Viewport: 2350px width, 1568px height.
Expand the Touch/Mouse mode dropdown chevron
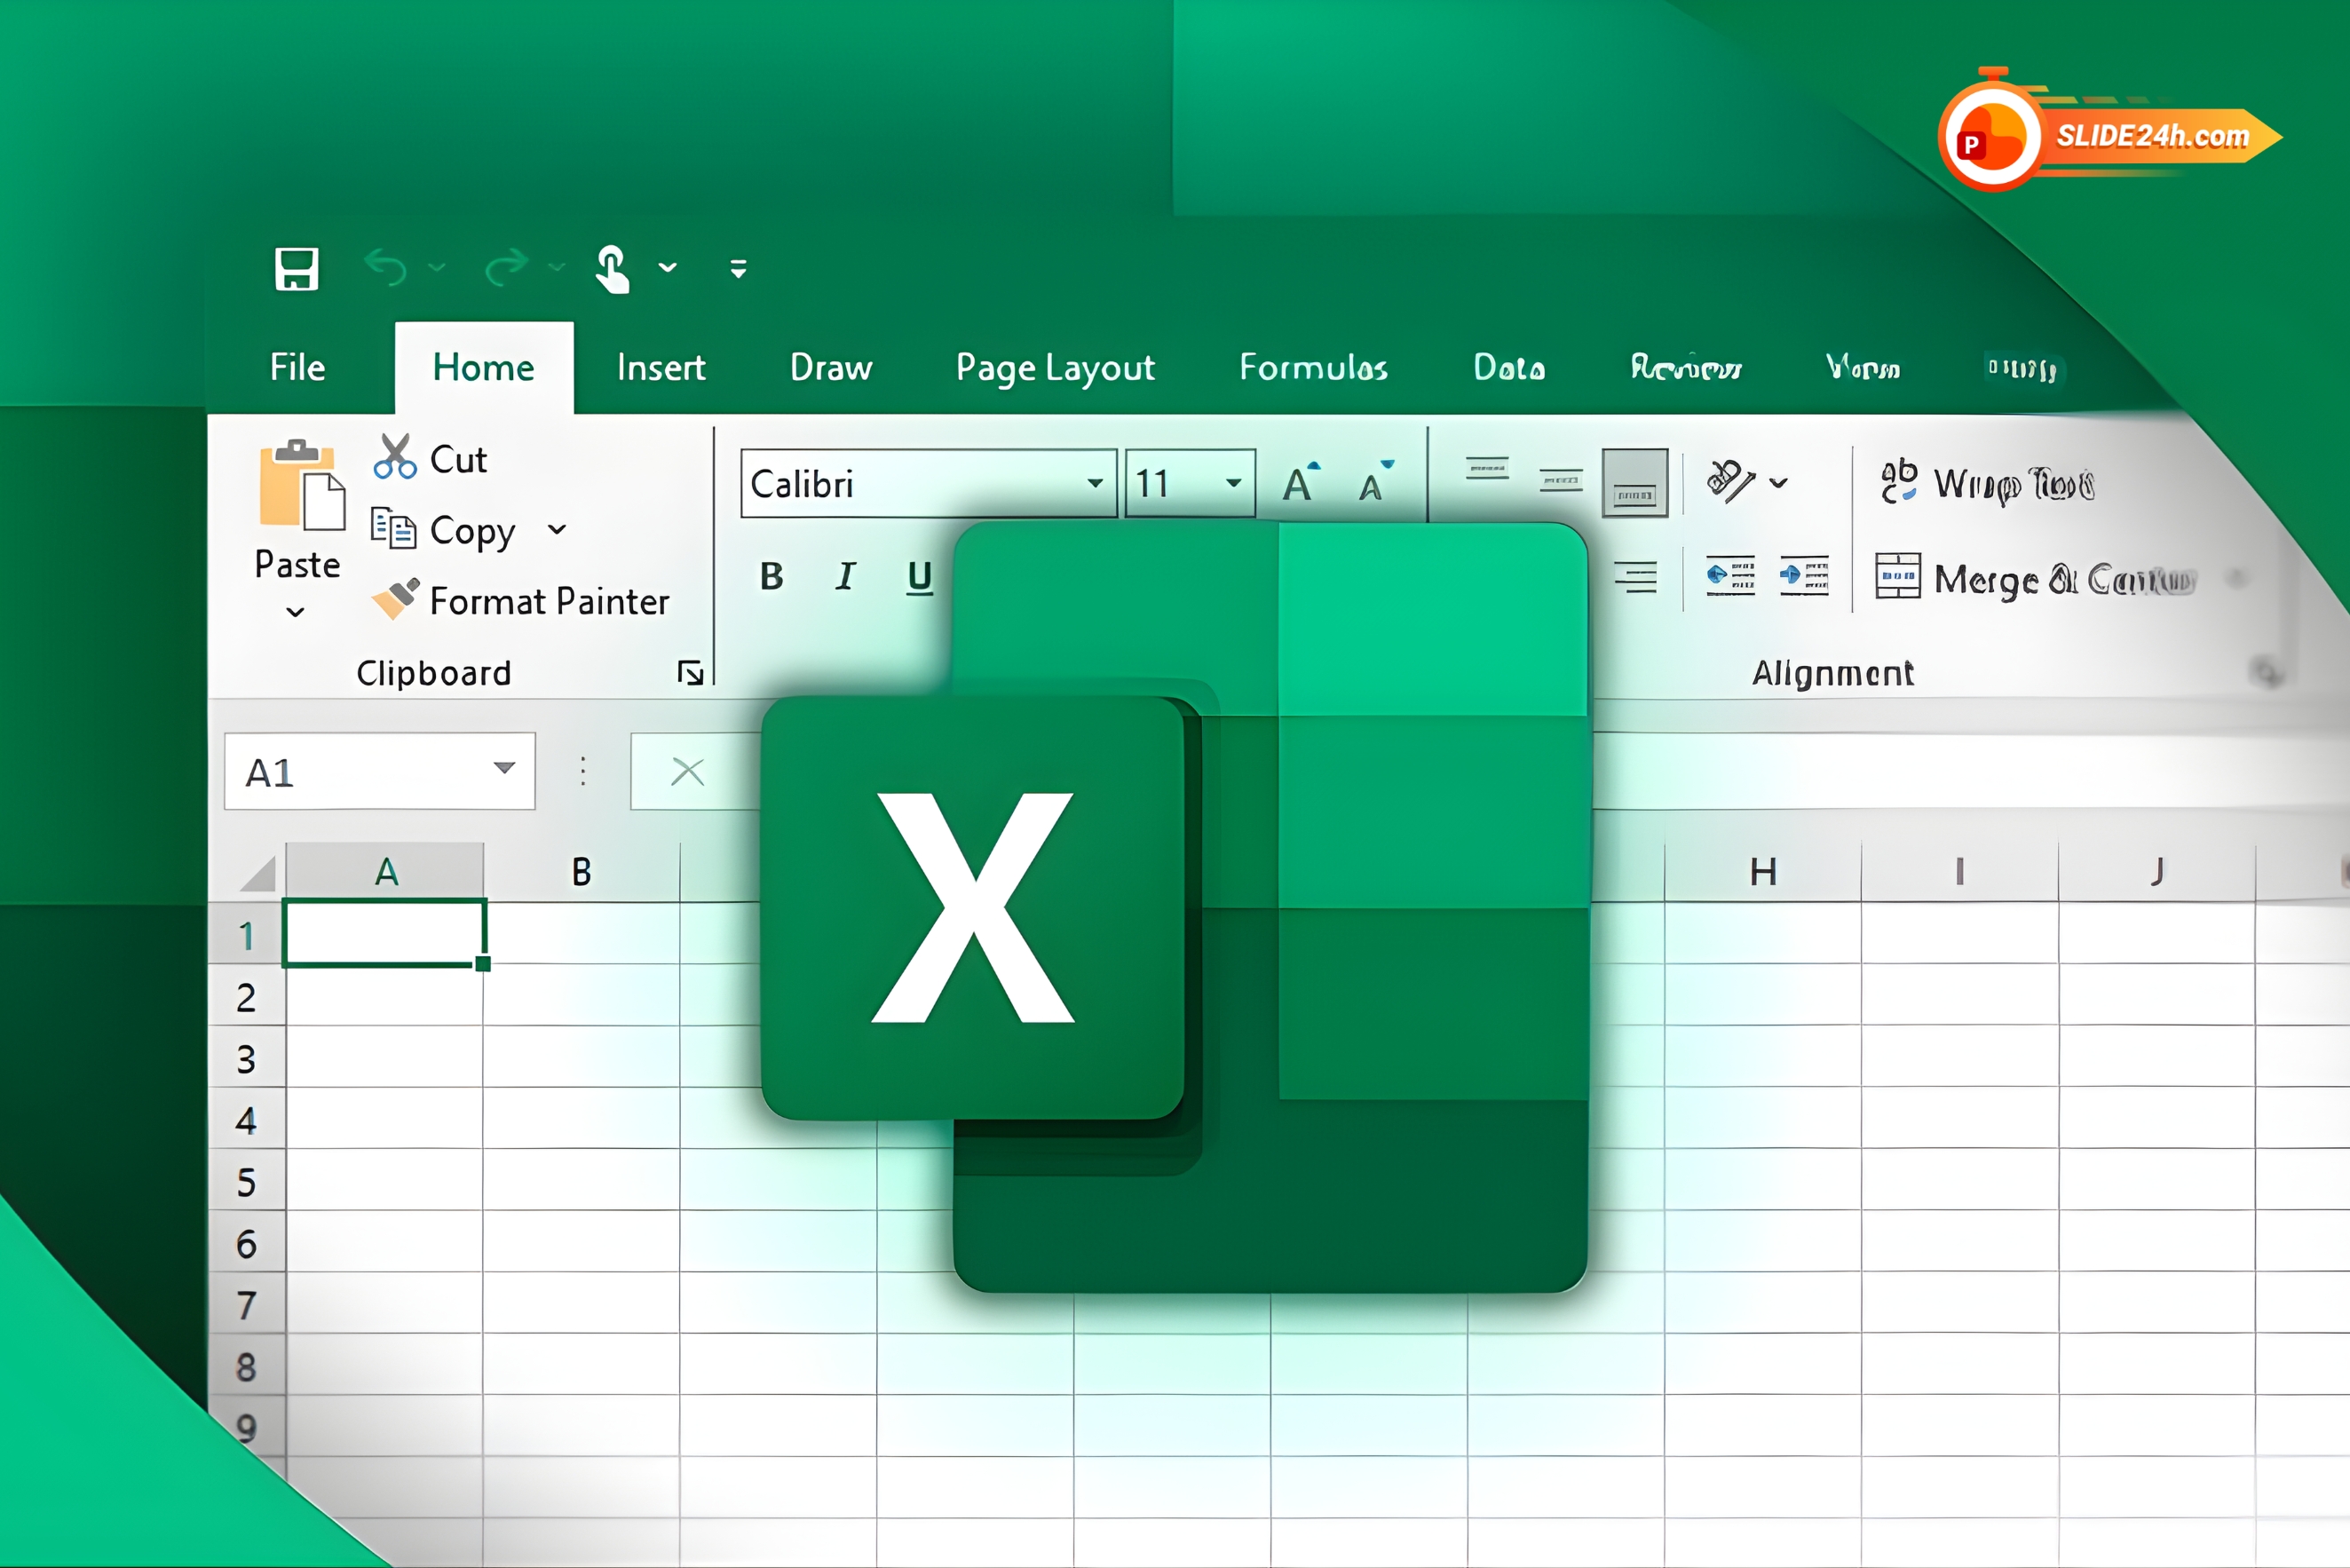(x=667, y=267)
